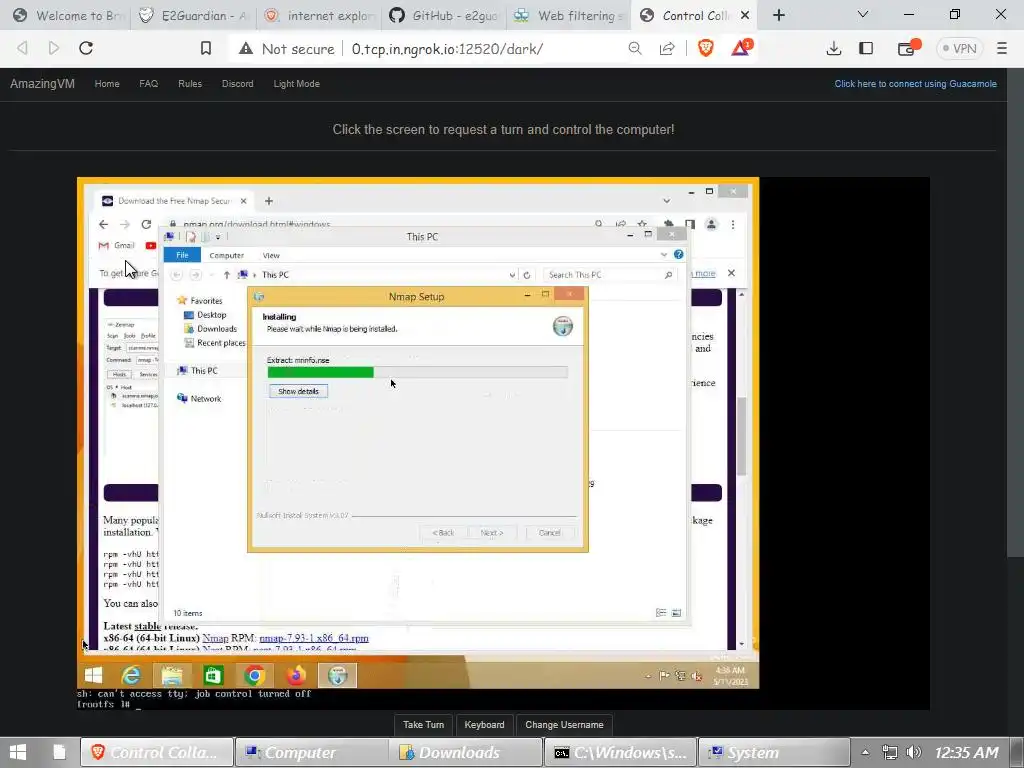This screenshot has height=768, width=1024.
Task: Click refresh icon in This PC address bar
Action: click(527, 275)
